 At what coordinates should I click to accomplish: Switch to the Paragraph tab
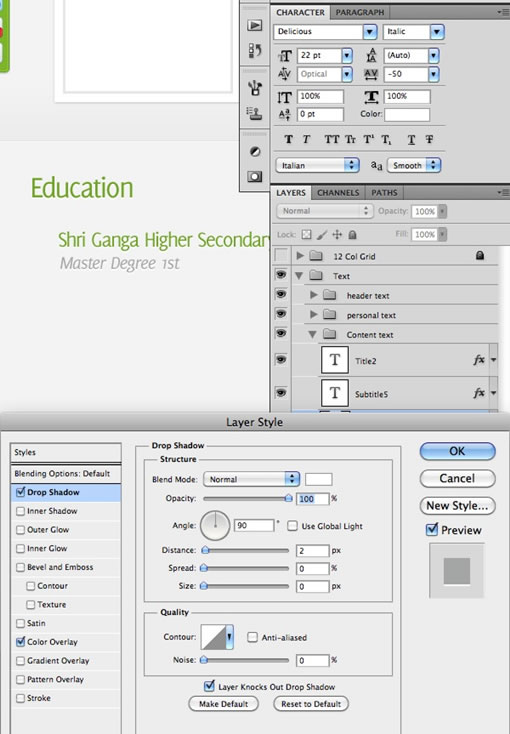coord(360,12)
